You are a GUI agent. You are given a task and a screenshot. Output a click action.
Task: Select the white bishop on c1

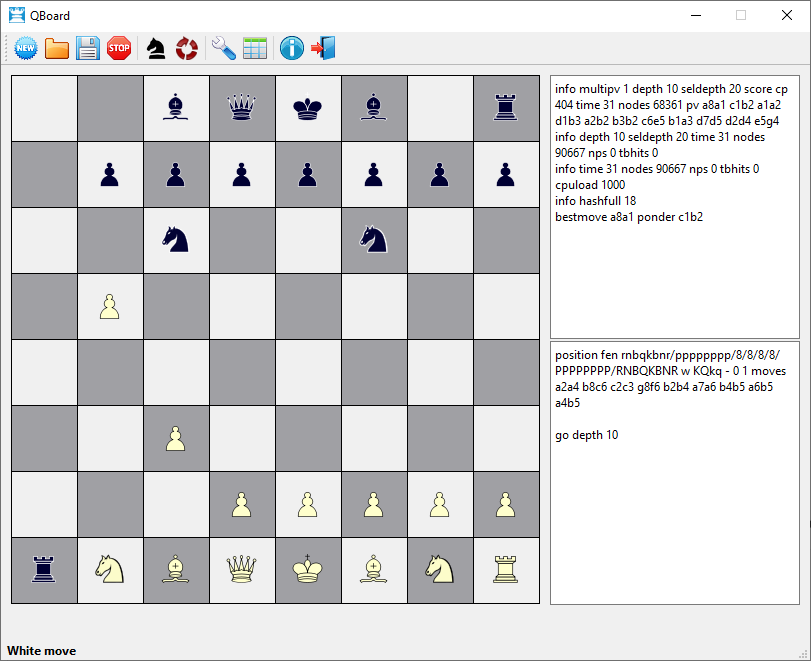click(x=176, y=569)
